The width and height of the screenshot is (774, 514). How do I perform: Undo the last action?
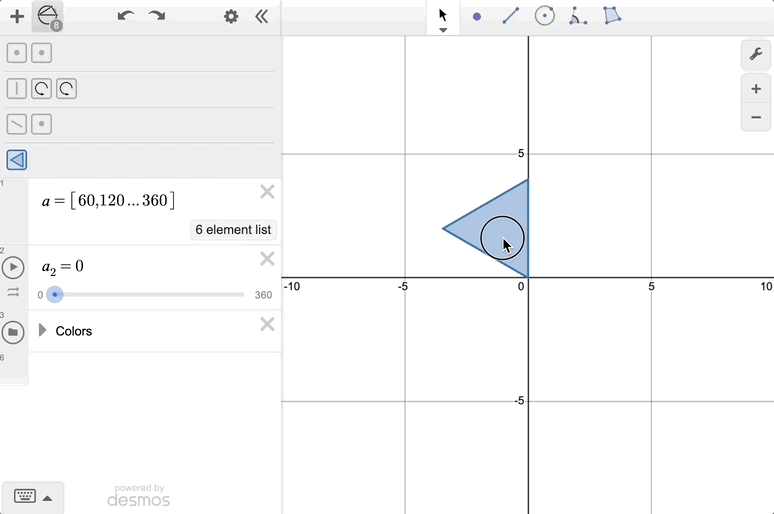pos(125,16)
